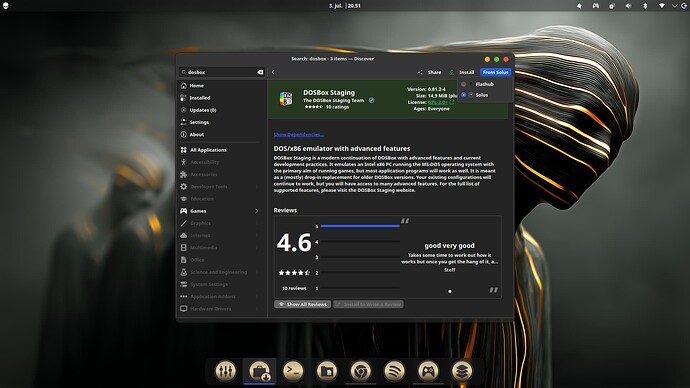Click the review carousel page dot
The image size is (690, 388).
[x=450, y=291]
